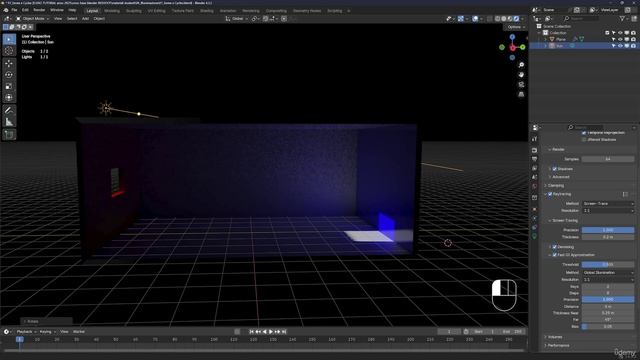Toggle the Denoising checkbox
The height and width of the screenshot is (360, 640).
pos(554,247)
